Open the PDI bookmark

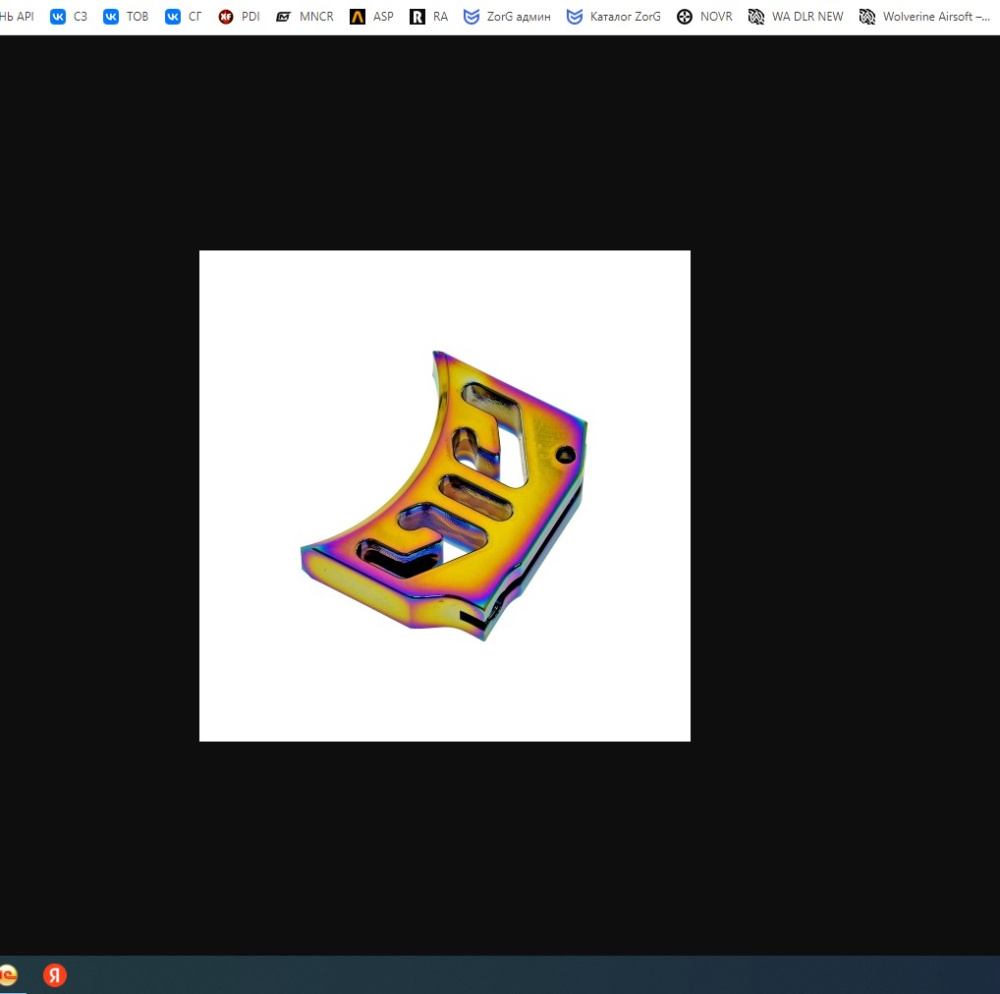point(239,17)
